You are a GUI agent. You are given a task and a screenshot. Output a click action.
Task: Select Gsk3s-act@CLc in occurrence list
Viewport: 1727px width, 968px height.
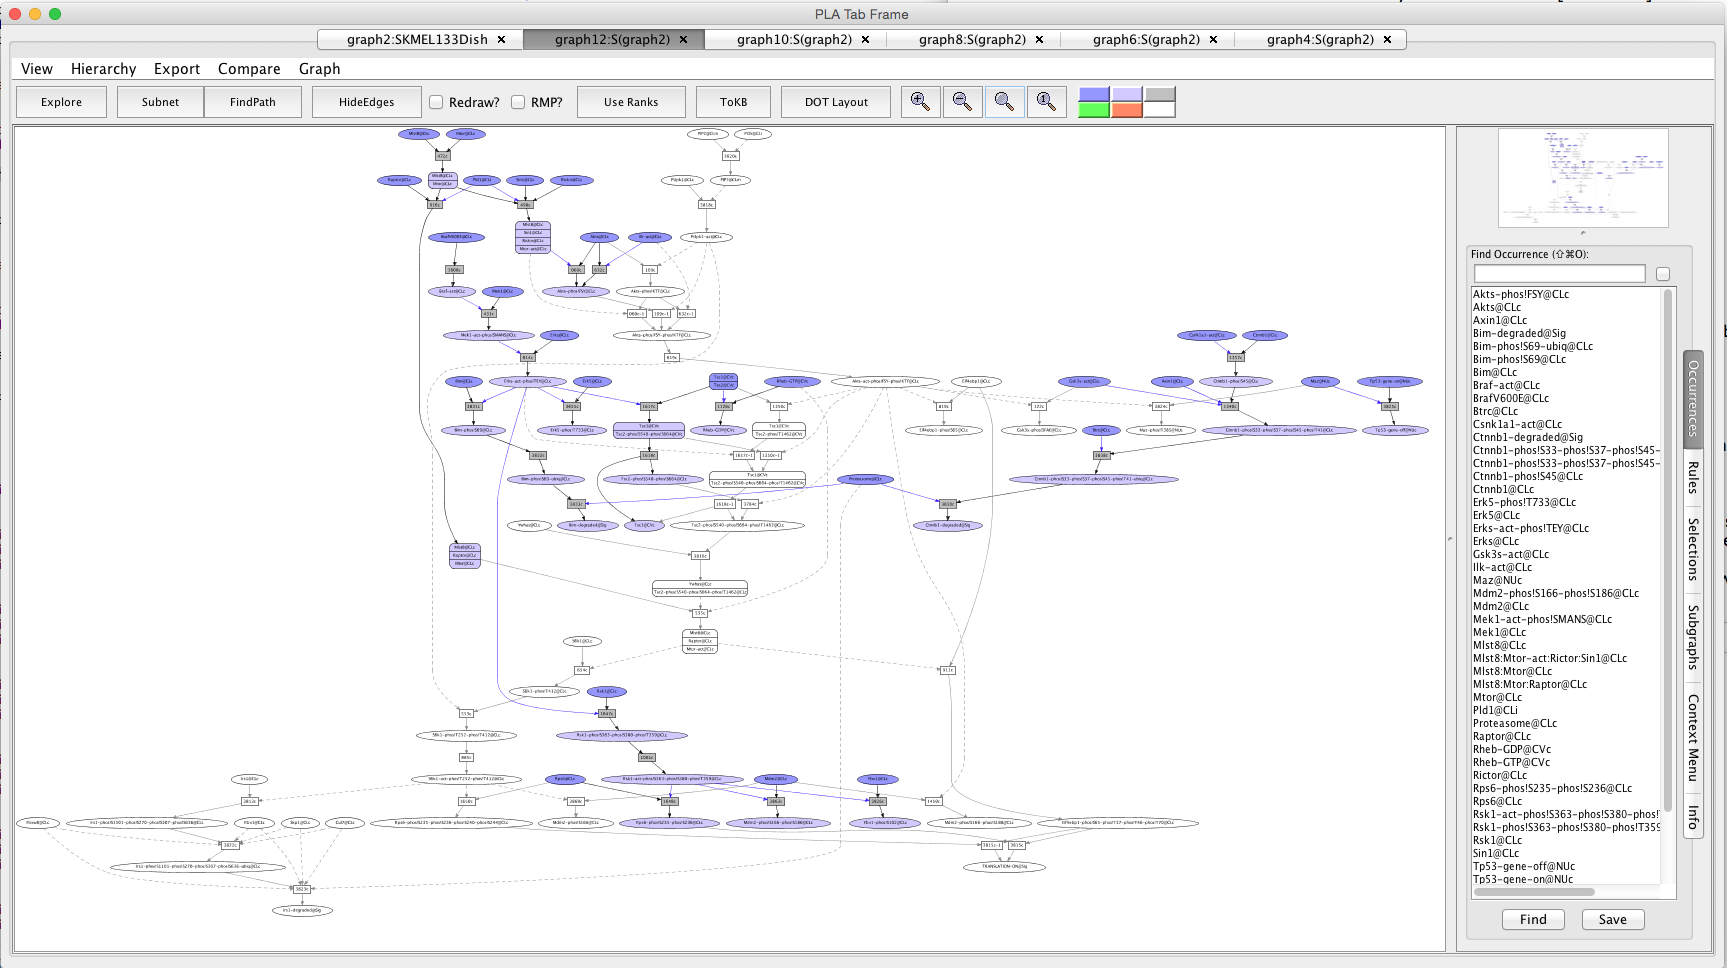click(x=1511, y=554)
